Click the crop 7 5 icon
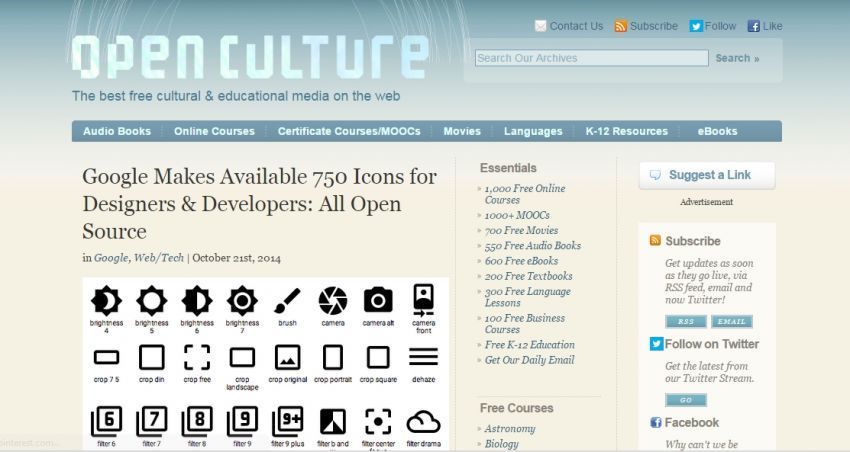 [x=106, y=357]
